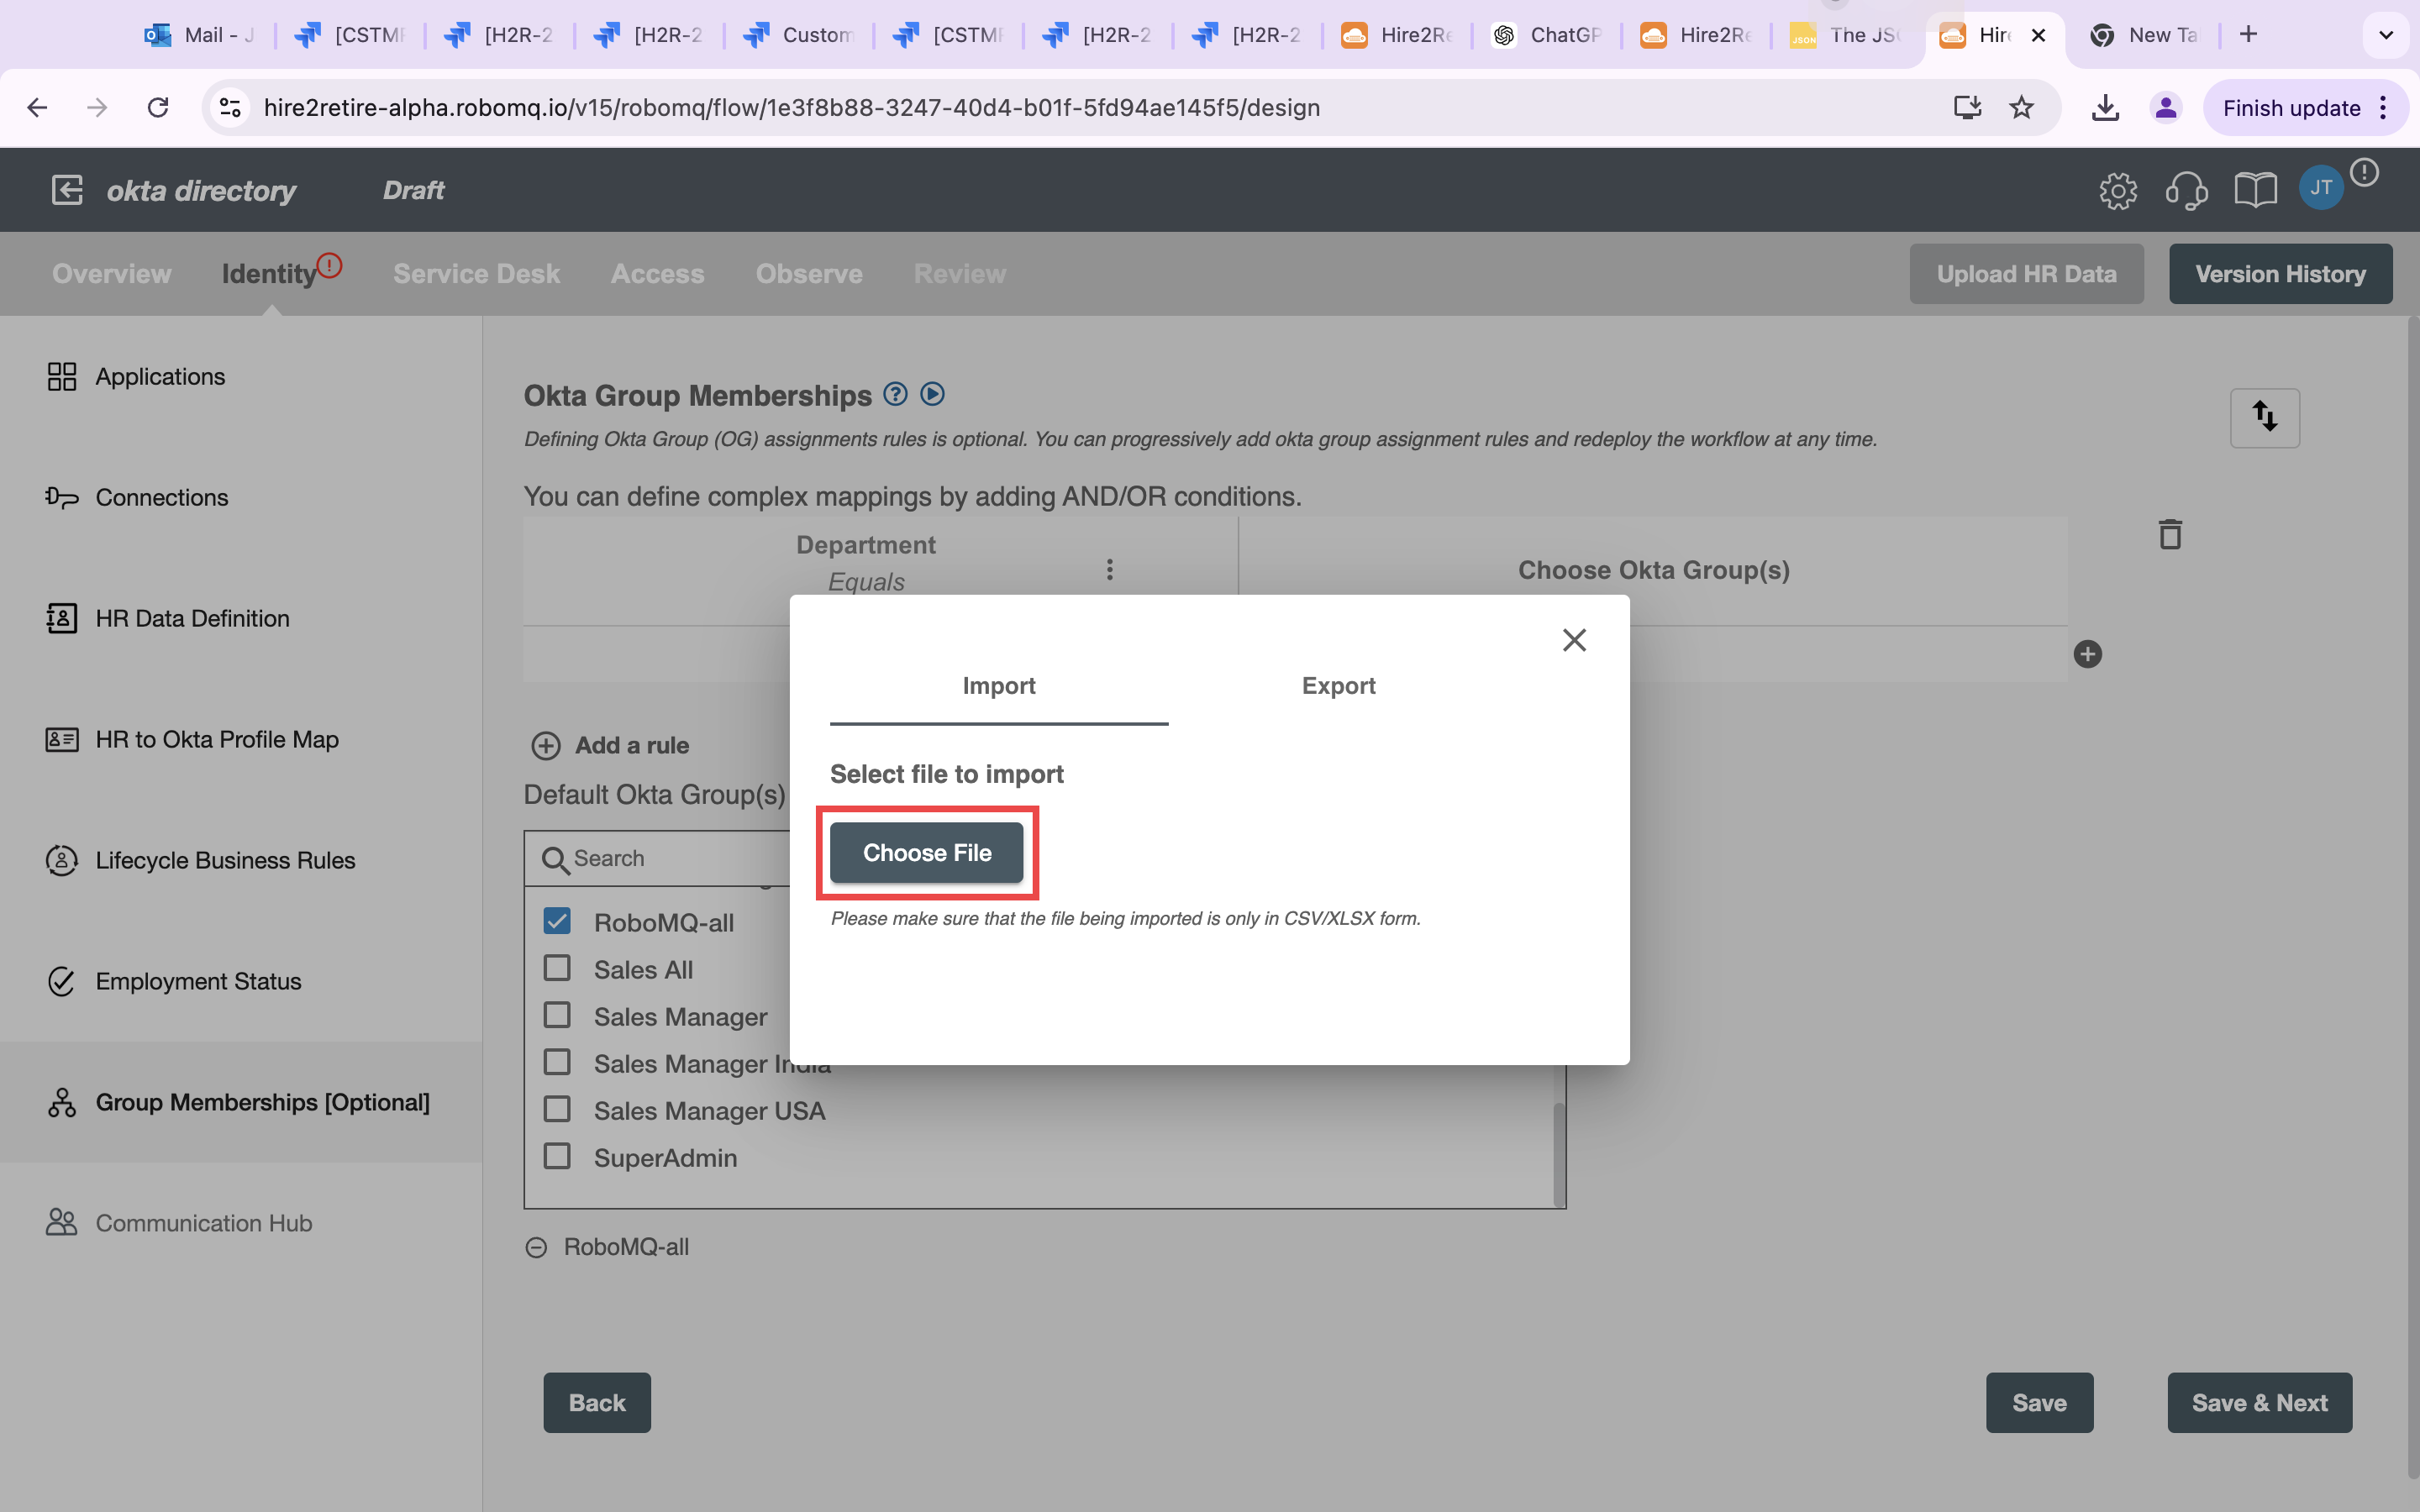Click the Save & Next button
Image resolution: width=2420 pixels, height=1512 pixels.
pos(2260,1402)
